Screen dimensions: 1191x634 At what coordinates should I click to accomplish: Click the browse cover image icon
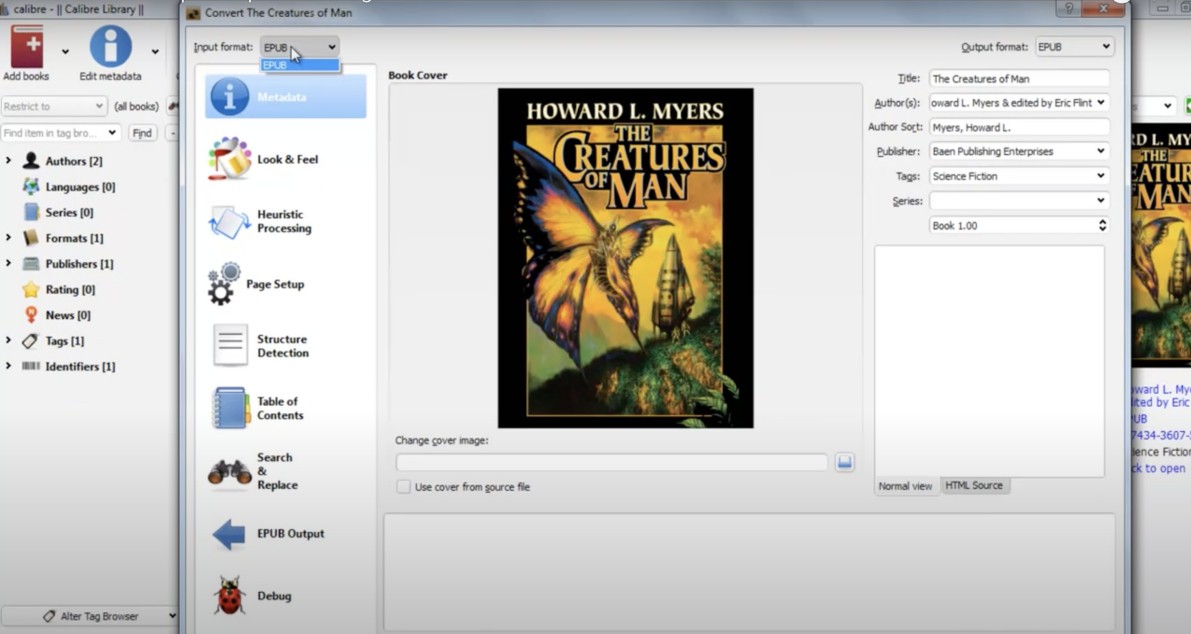tap(845, 462)
